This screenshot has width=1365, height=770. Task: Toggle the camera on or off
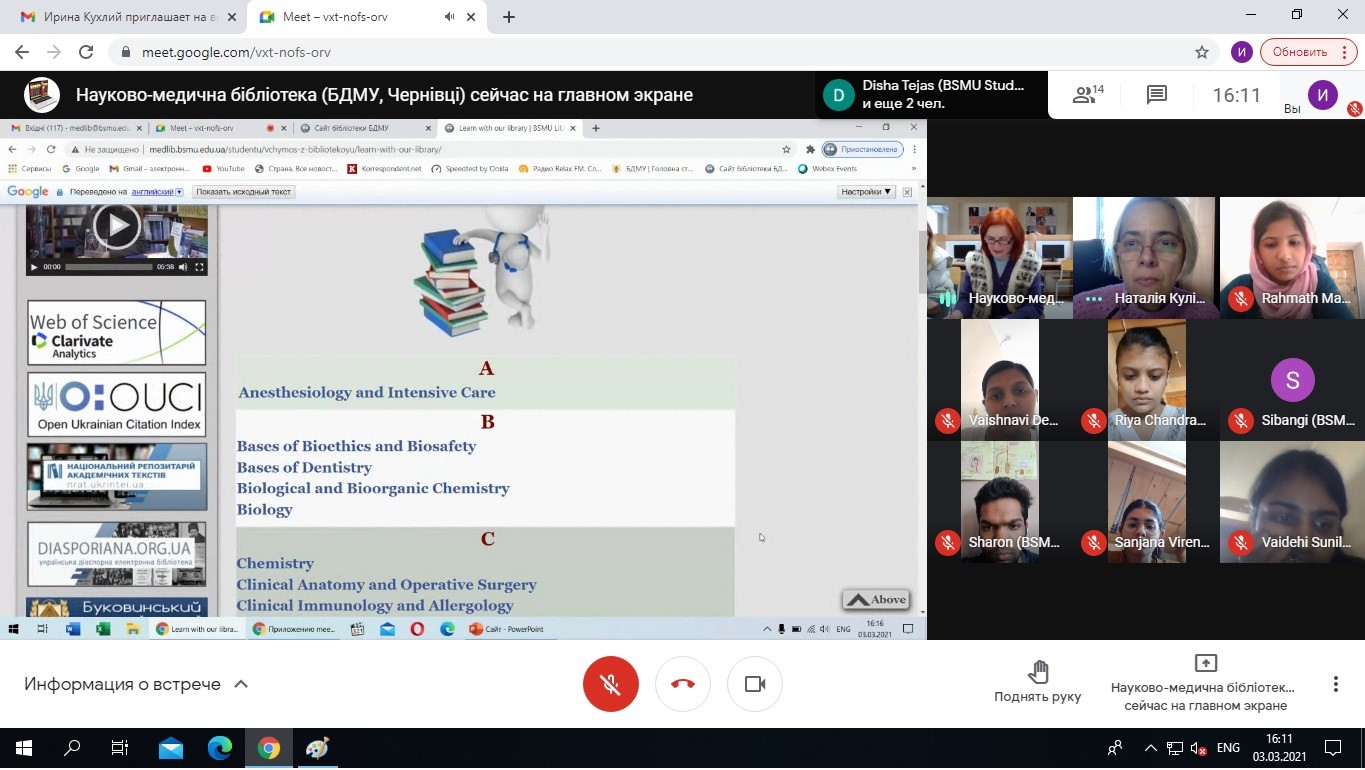(x=755, y=684)
